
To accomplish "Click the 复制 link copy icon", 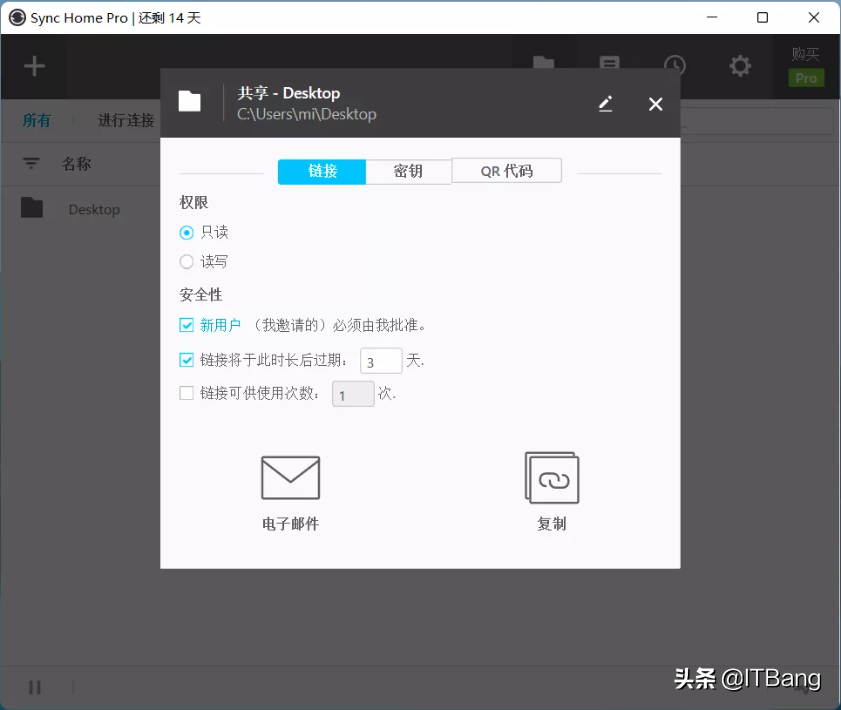I will (x=552, y=478).
